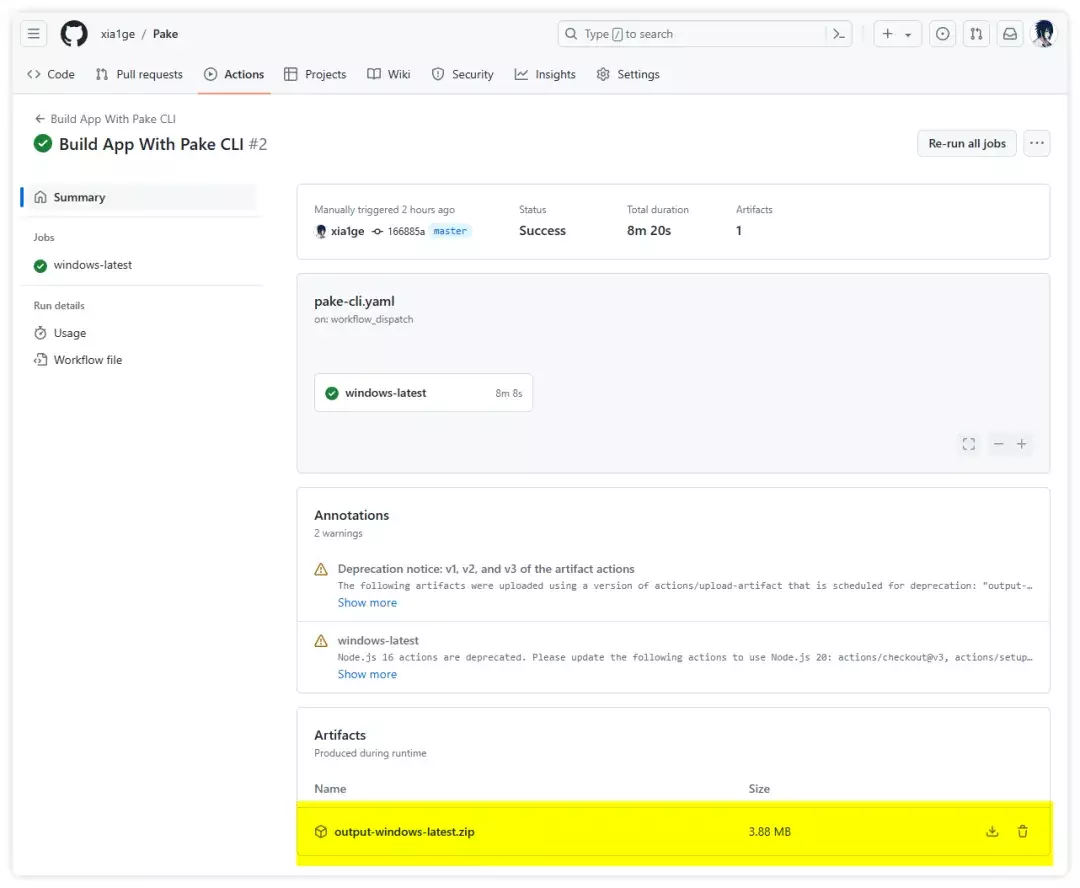Click the GitHub logo icon

coord(74,34)
